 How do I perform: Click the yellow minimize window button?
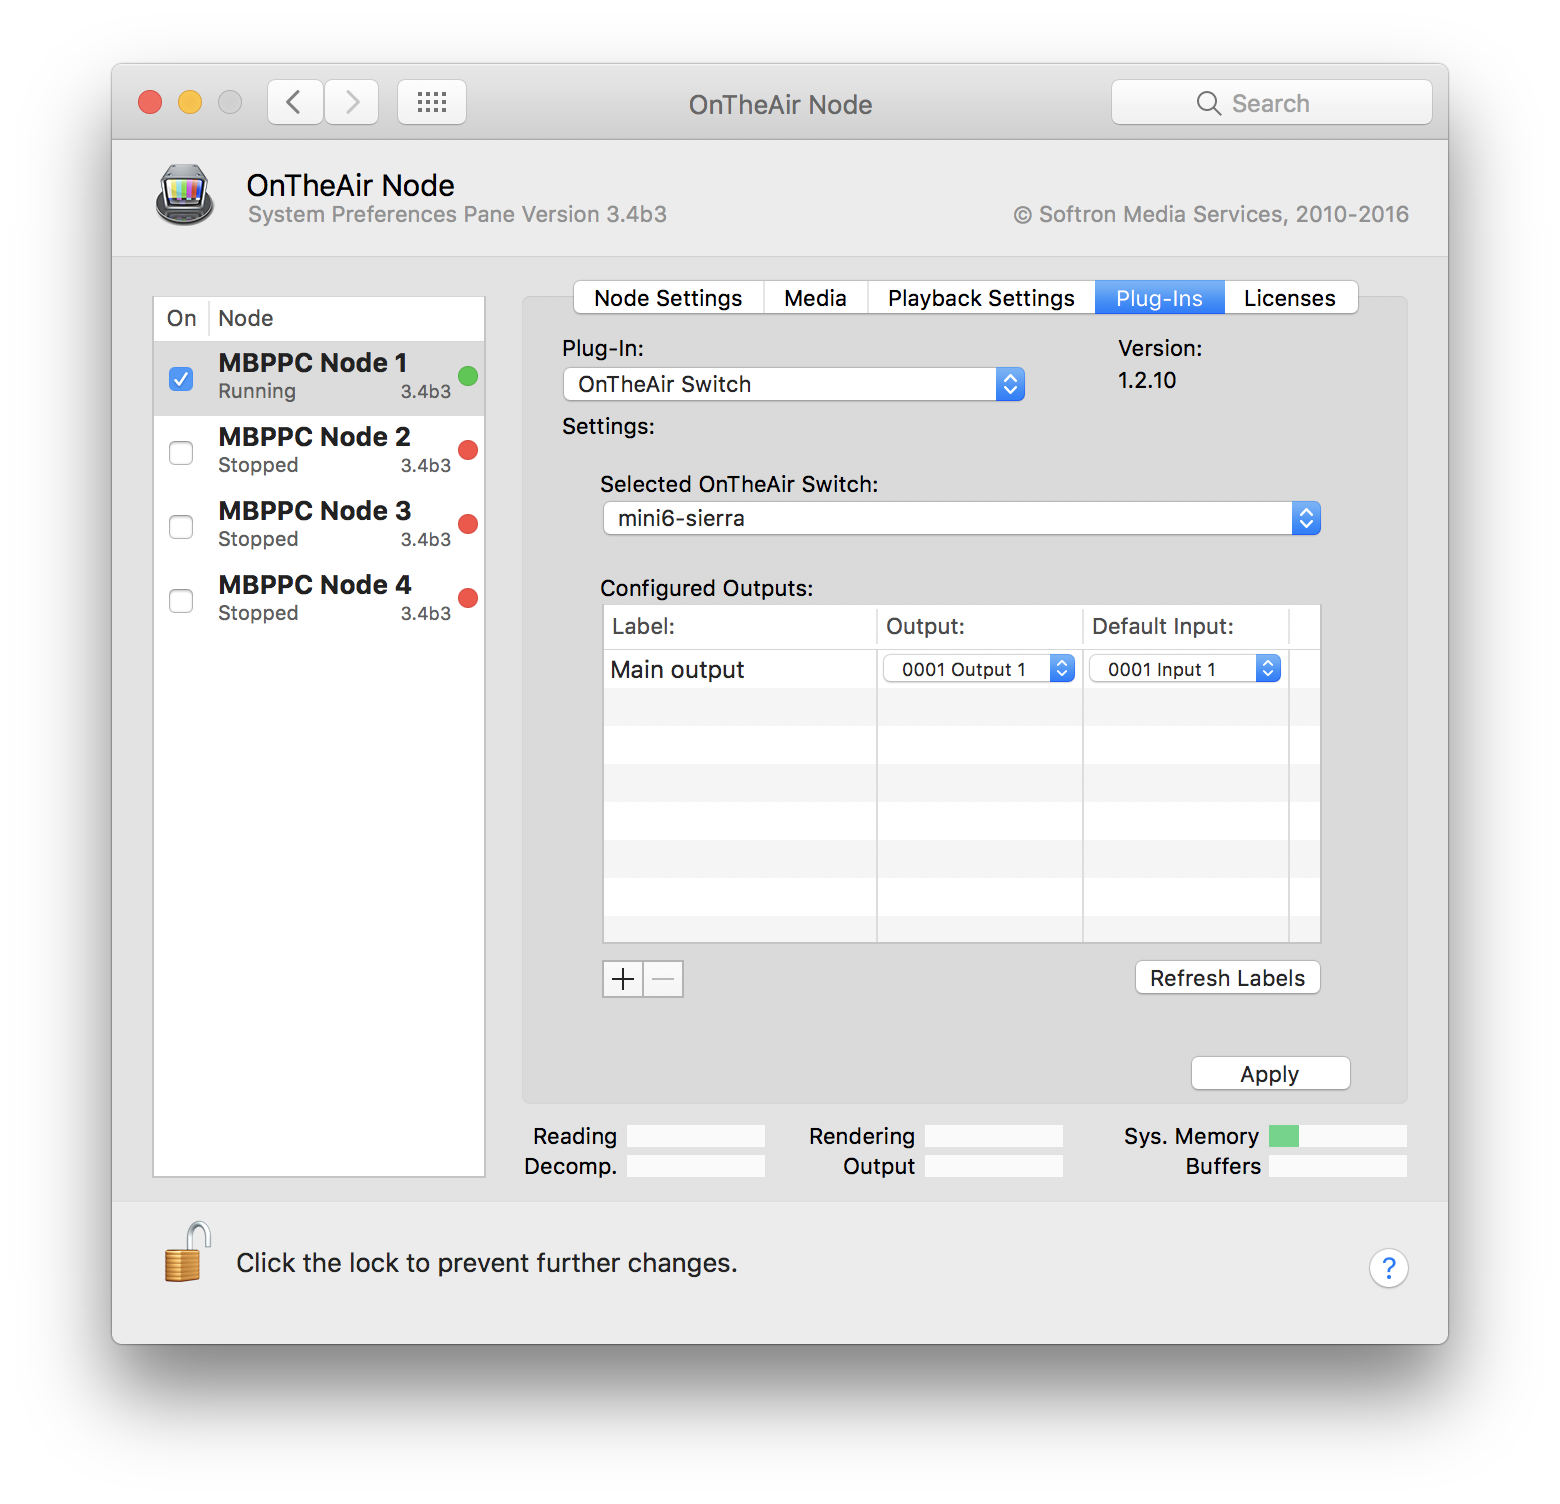click(190, 102)
